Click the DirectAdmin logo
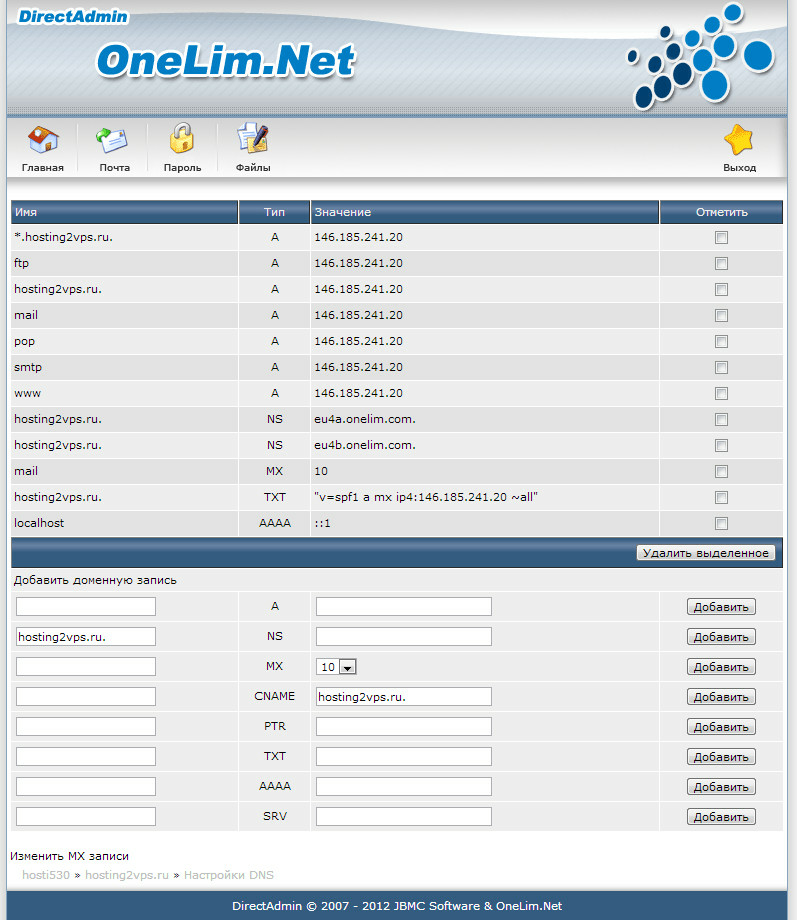 (73, 16)
